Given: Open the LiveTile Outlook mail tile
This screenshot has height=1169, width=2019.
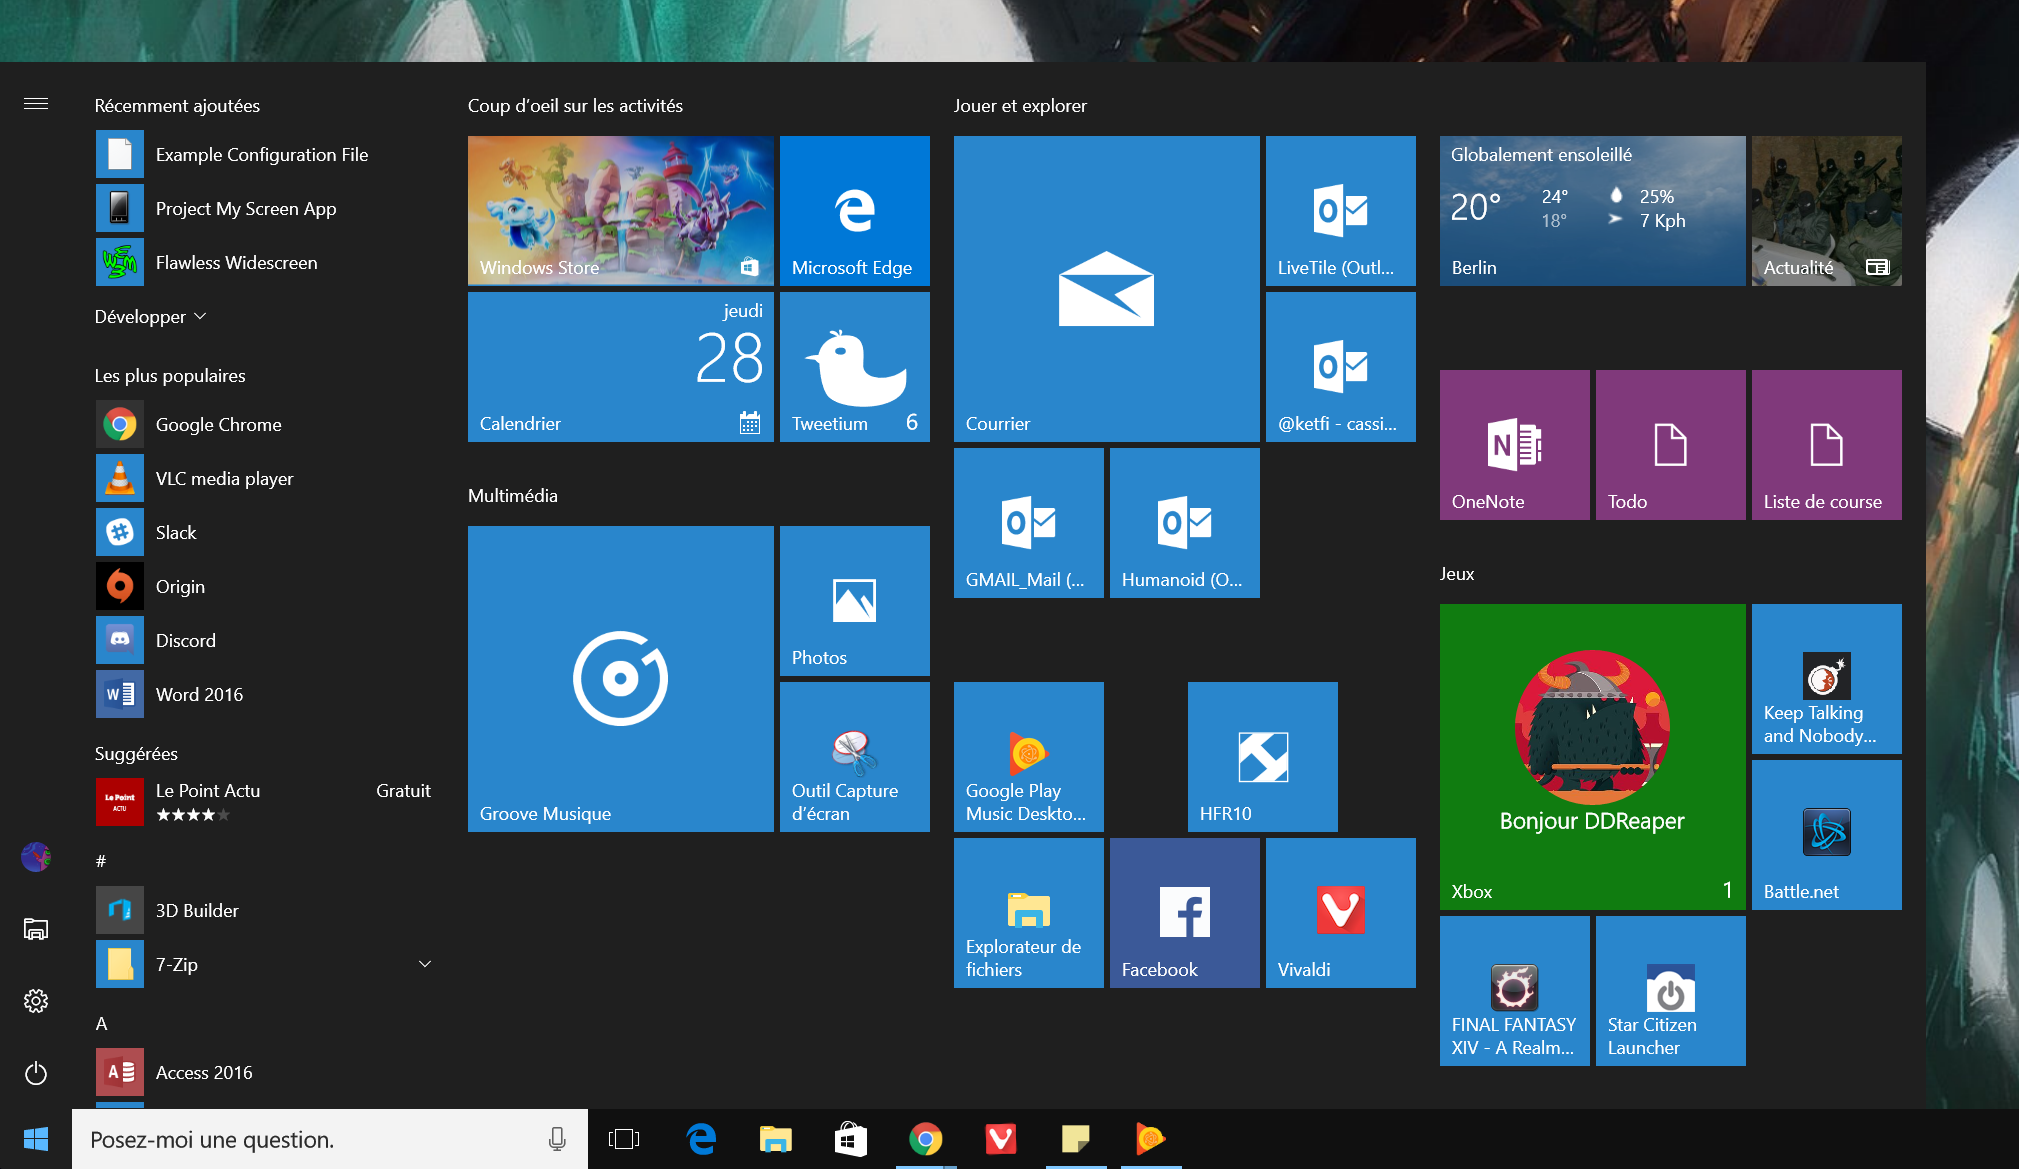Looking at the screenshot, I should pyautogui.click(x=1341, y=211).
